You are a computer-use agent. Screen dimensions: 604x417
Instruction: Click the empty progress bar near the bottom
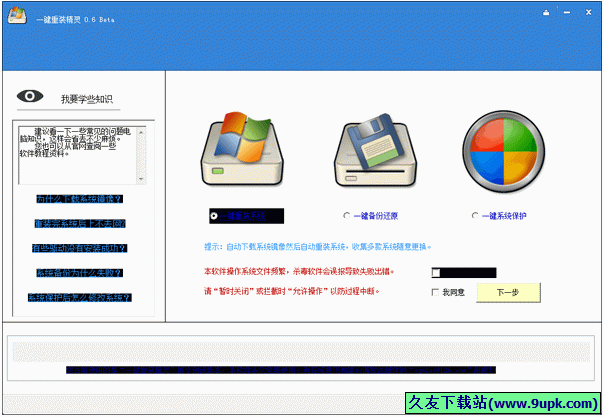(x=301, y=352)
